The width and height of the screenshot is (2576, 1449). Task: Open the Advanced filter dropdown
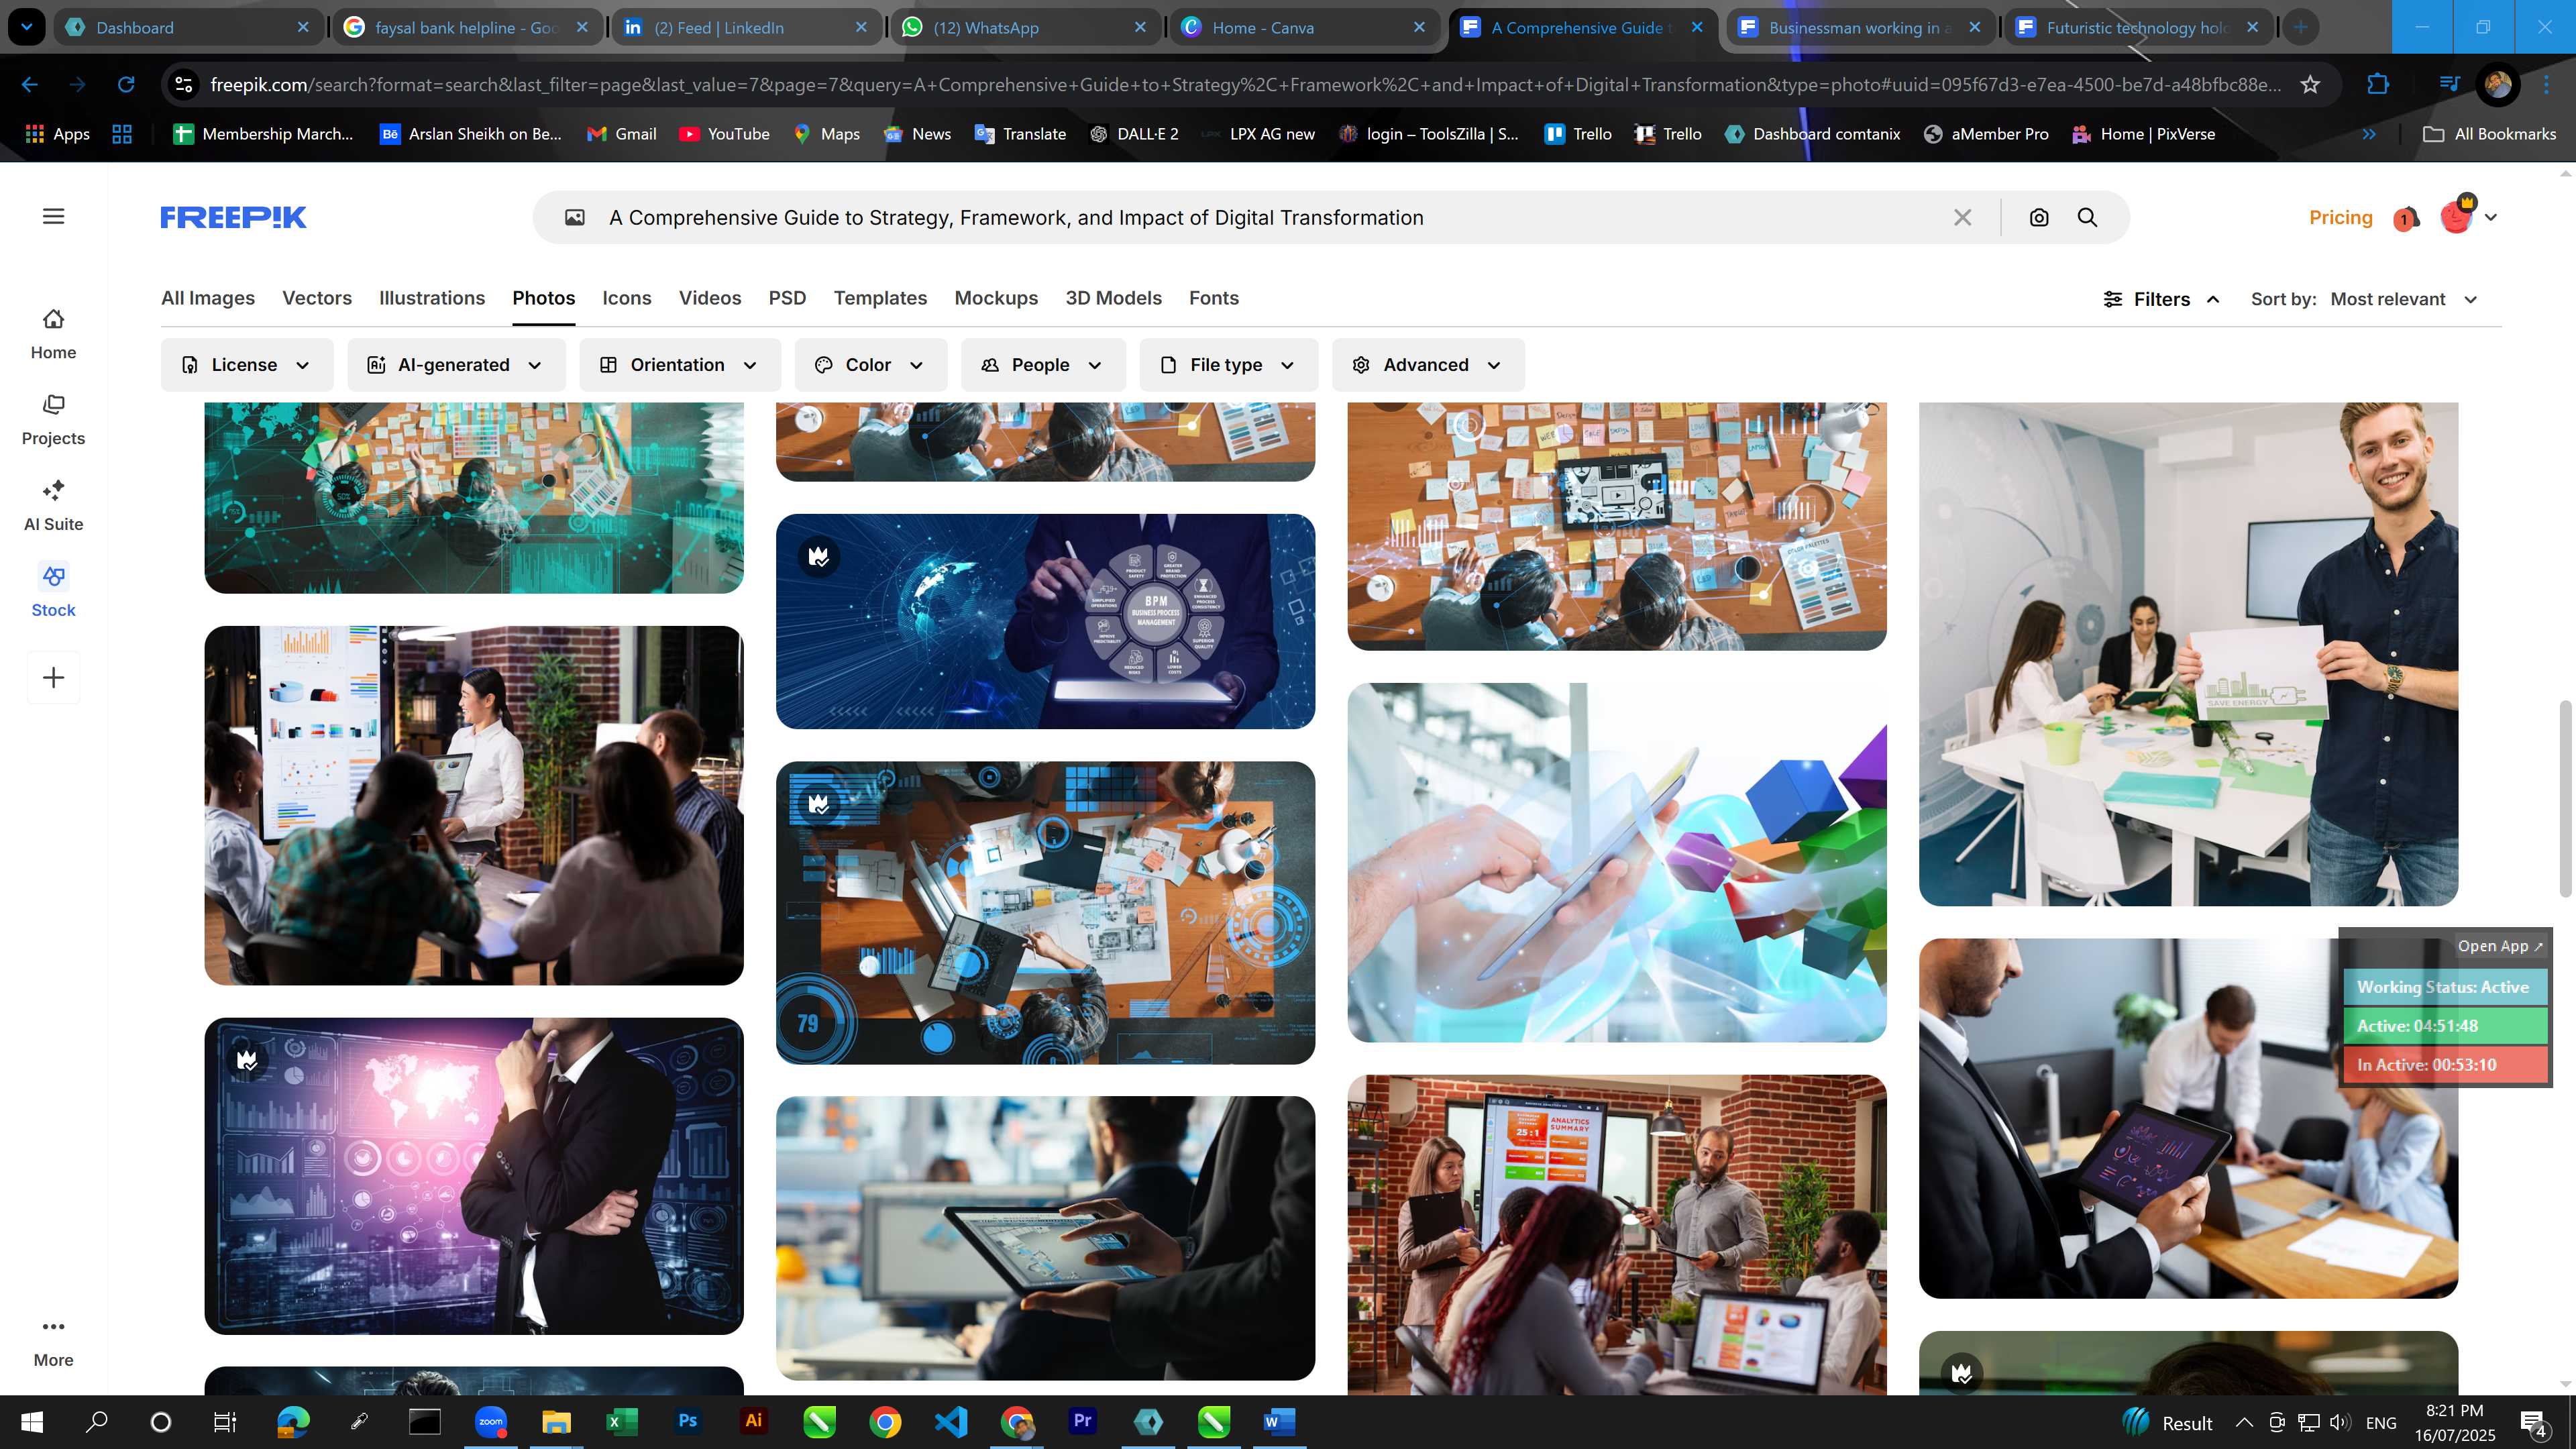click(1428, 365)
